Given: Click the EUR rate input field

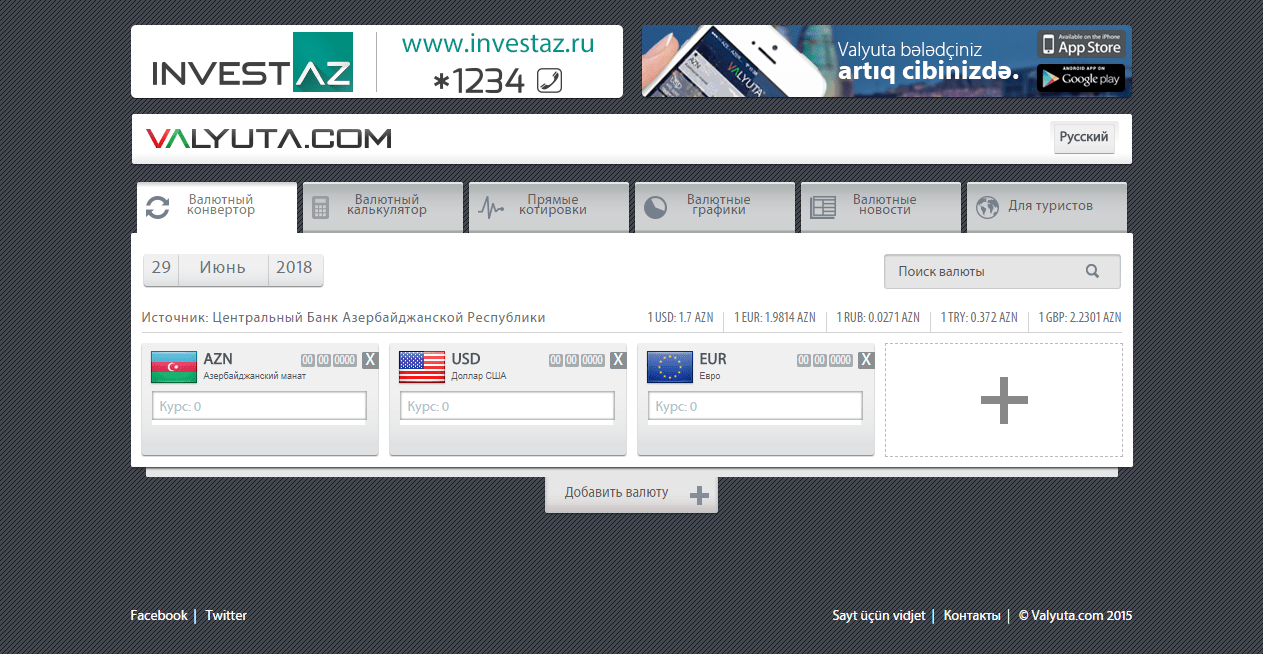Looking at the screenshot, I should pyautogui.click(x=755, y=406).
